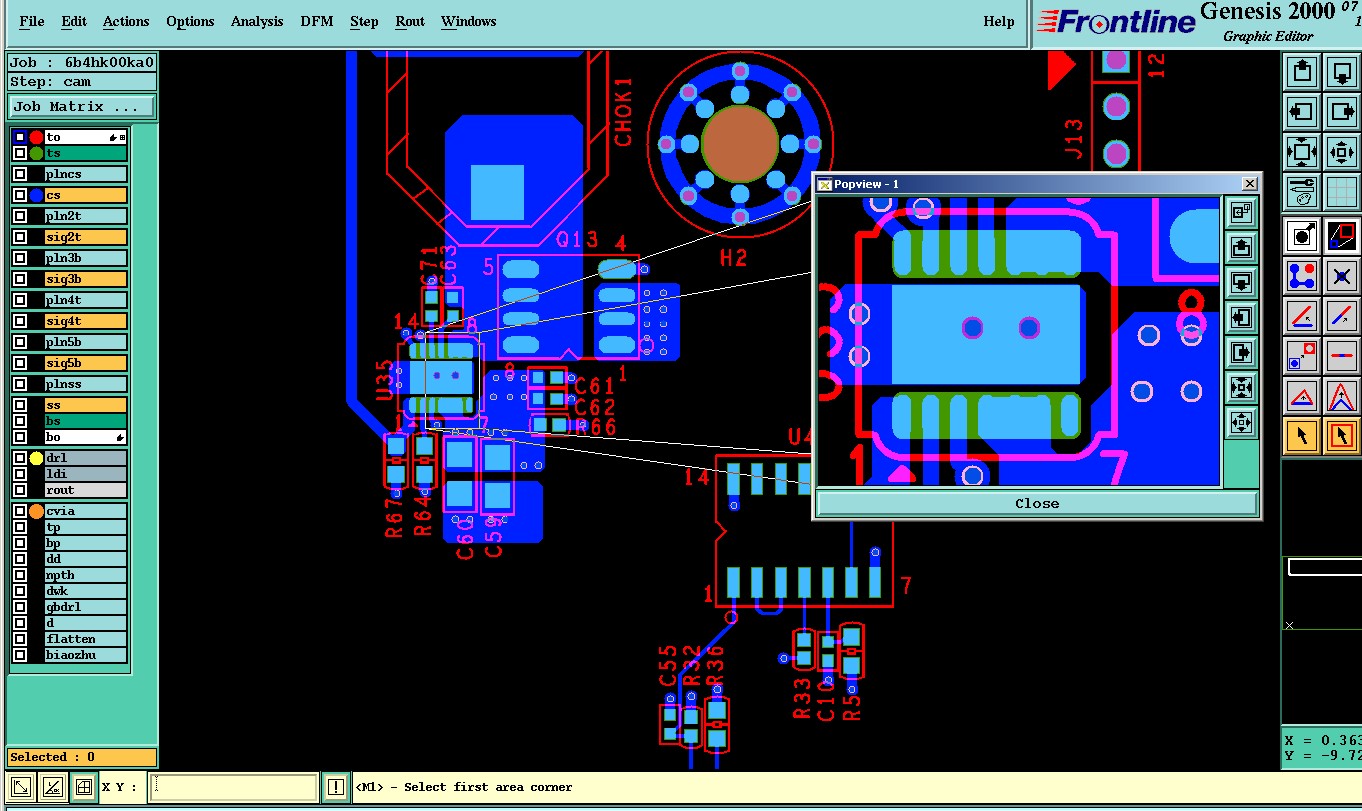
Task: Open the Analysis menu
Action: [x=257, y=21]
